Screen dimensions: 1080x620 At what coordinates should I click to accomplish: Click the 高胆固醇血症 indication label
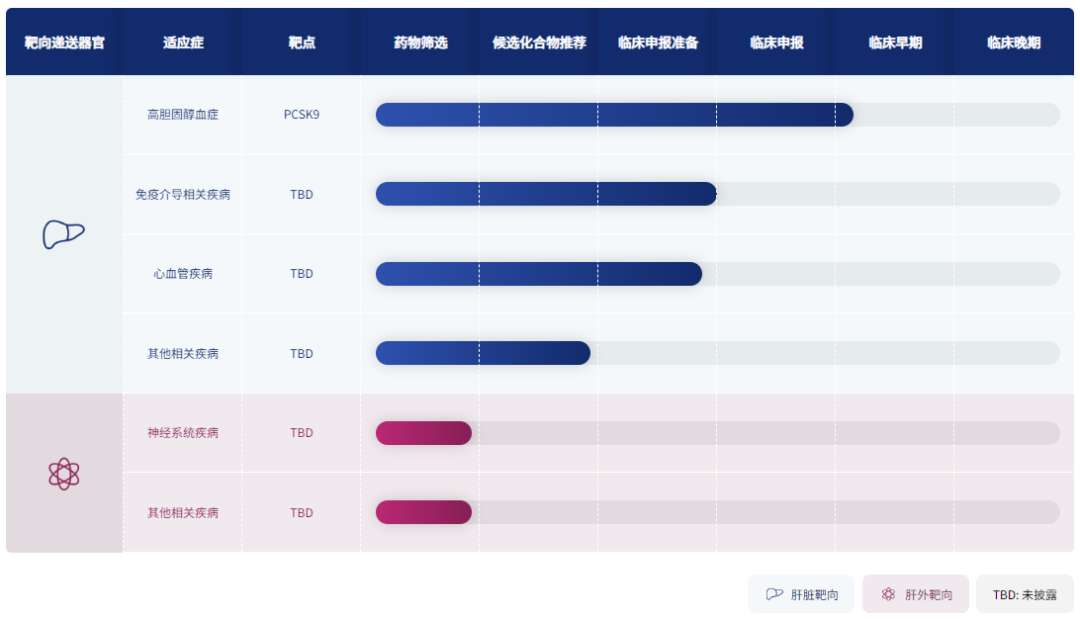coord(183,114)
